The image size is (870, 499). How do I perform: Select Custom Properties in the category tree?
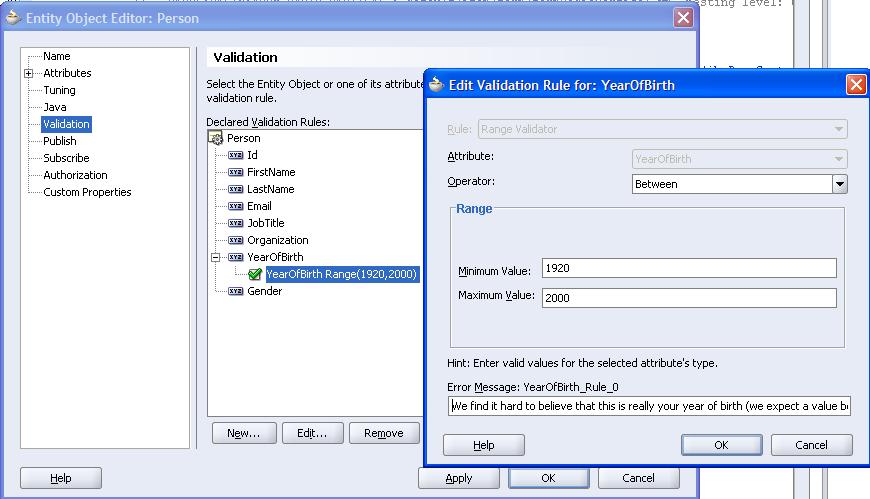pyautogui.click(x=87, y=192)
